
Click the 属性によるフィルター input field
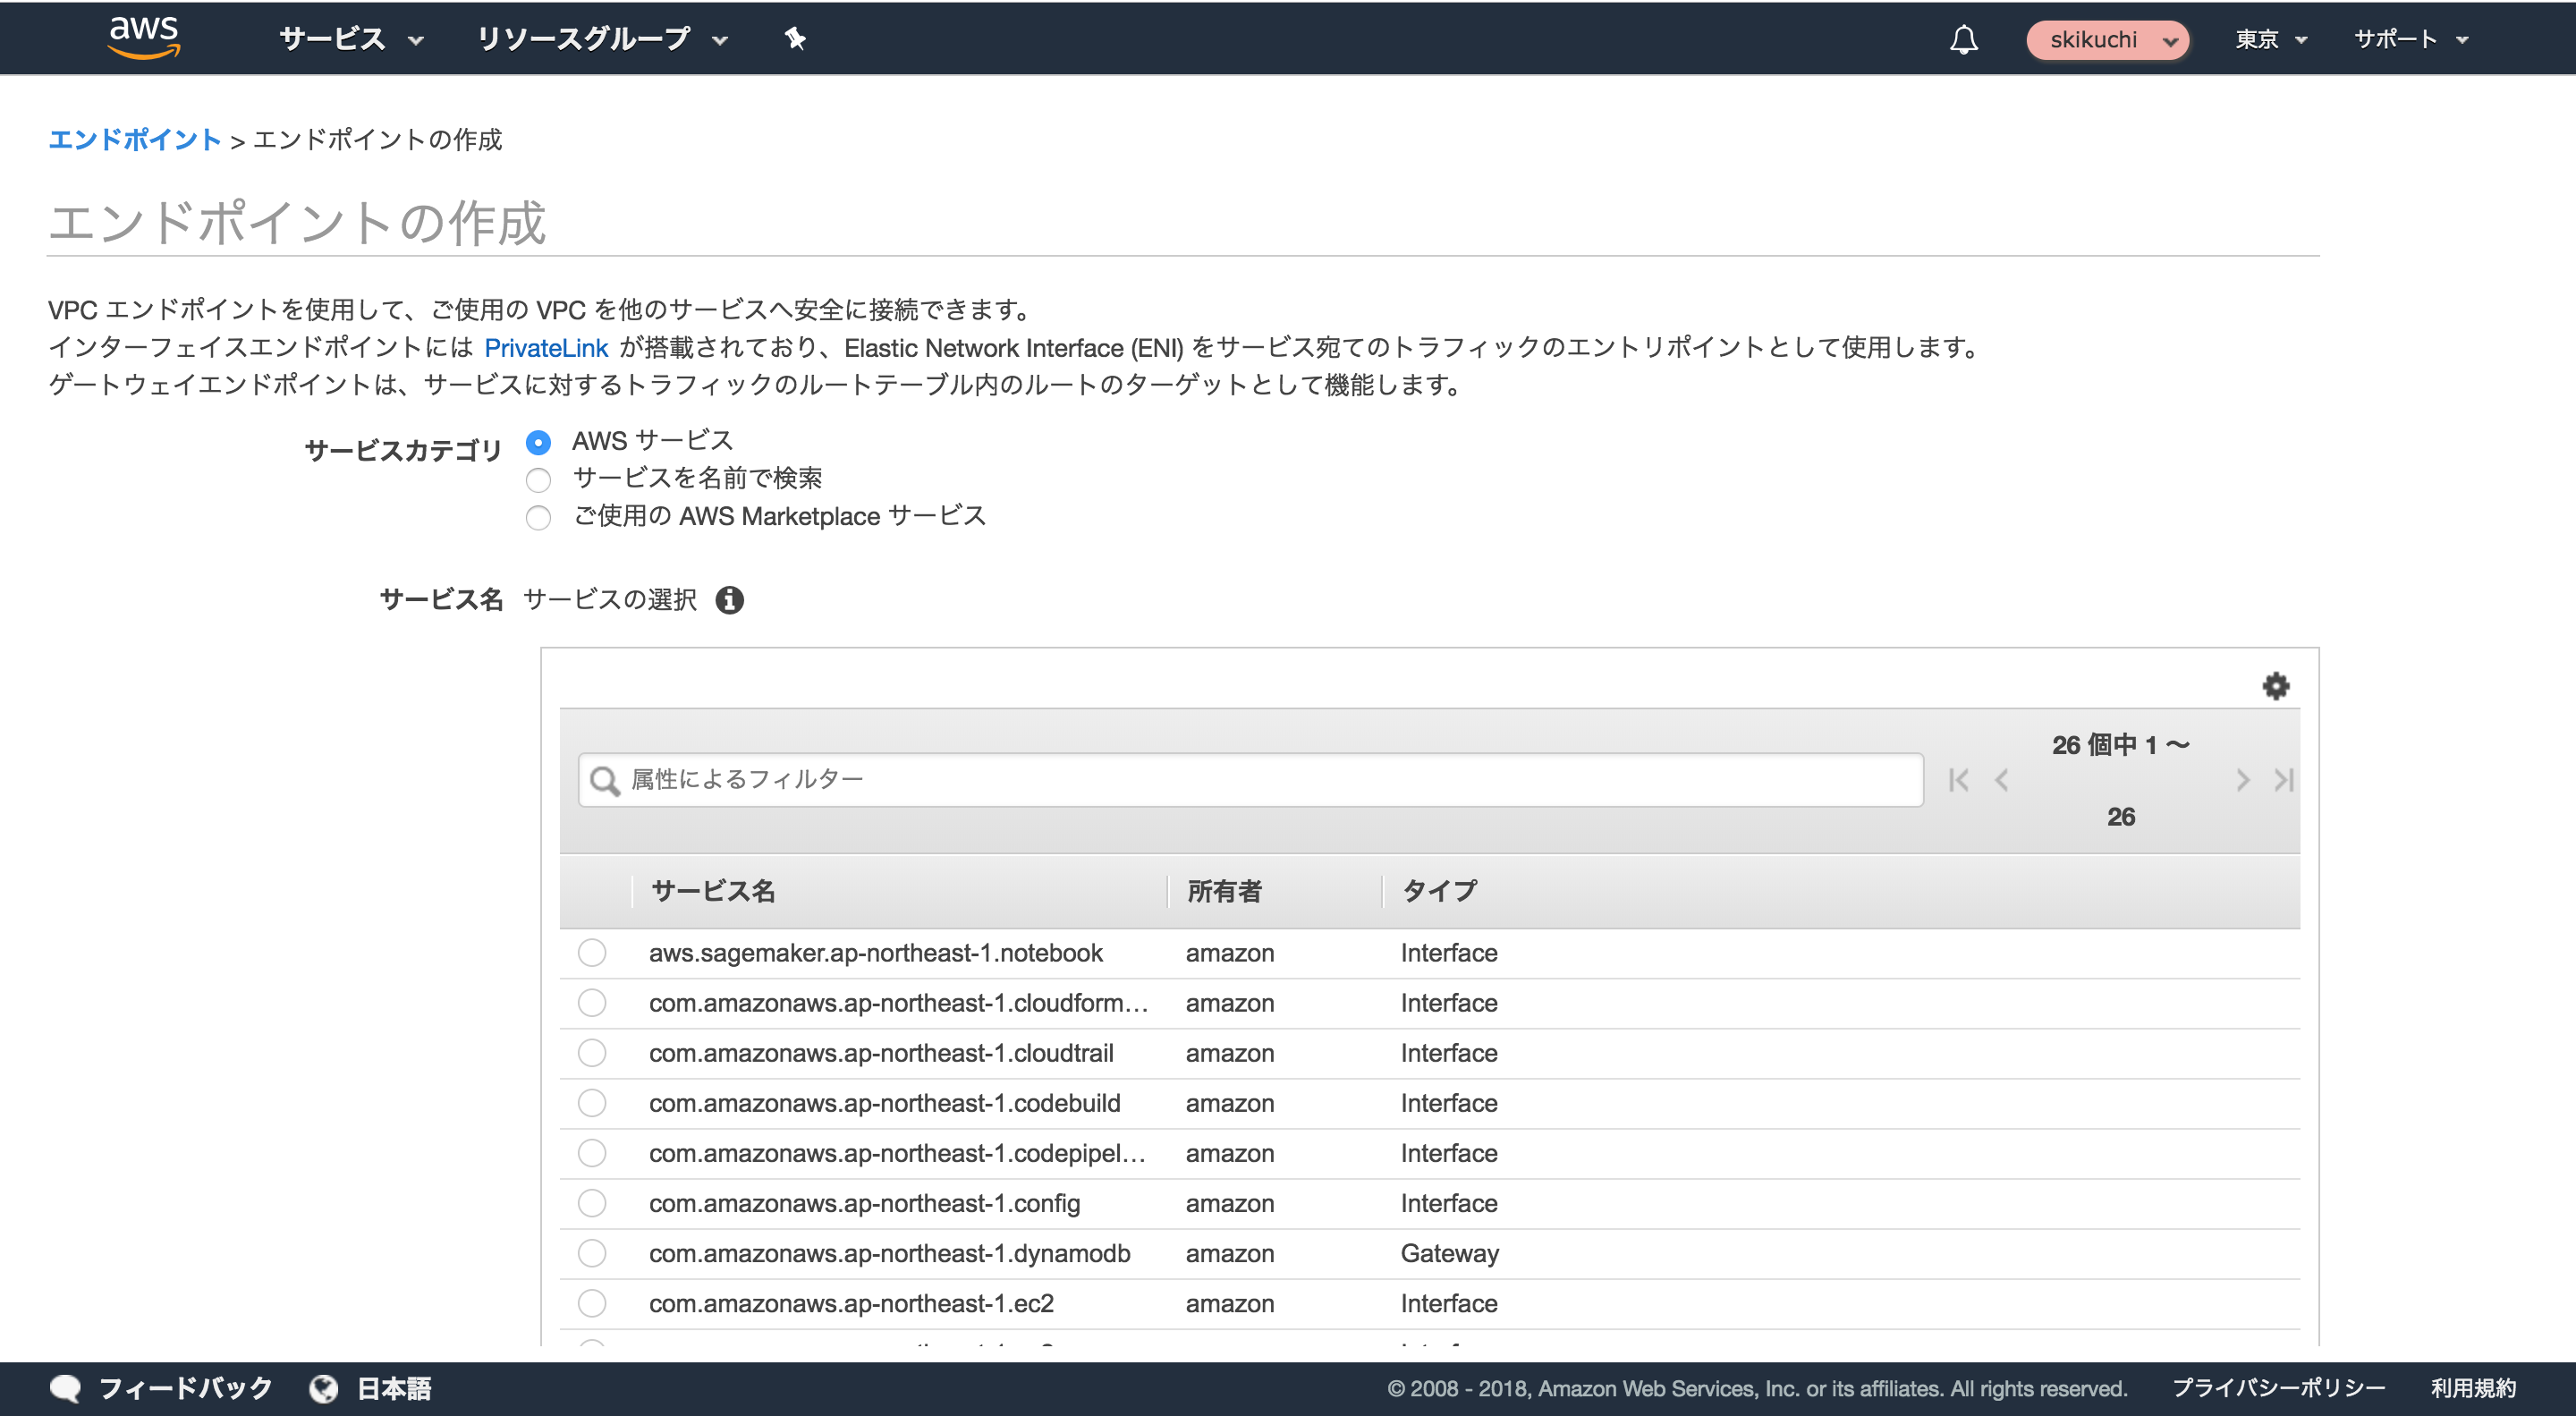[x=1251, y=780]
